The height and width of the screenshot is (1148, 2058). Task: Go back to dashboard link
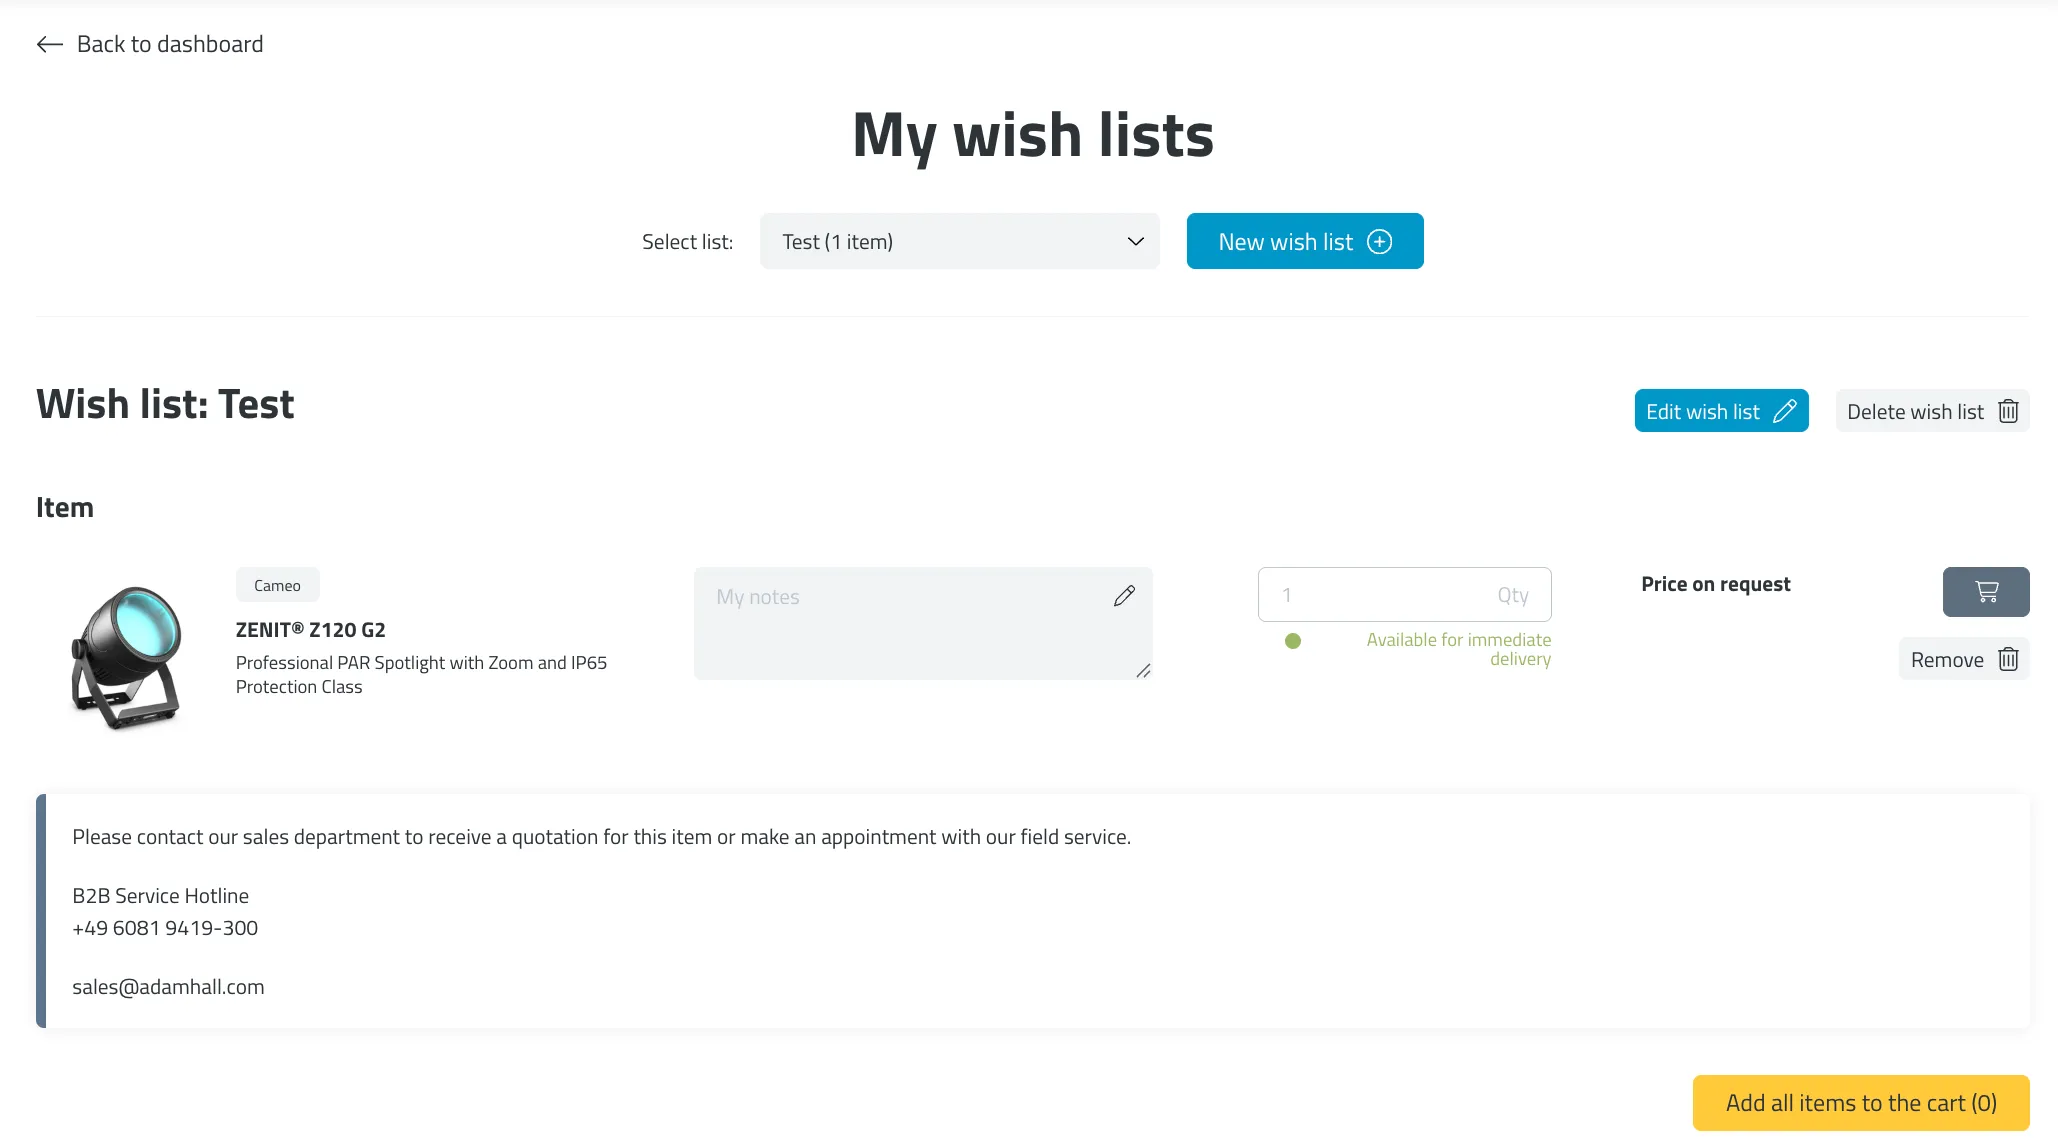(x=170, y=44)
